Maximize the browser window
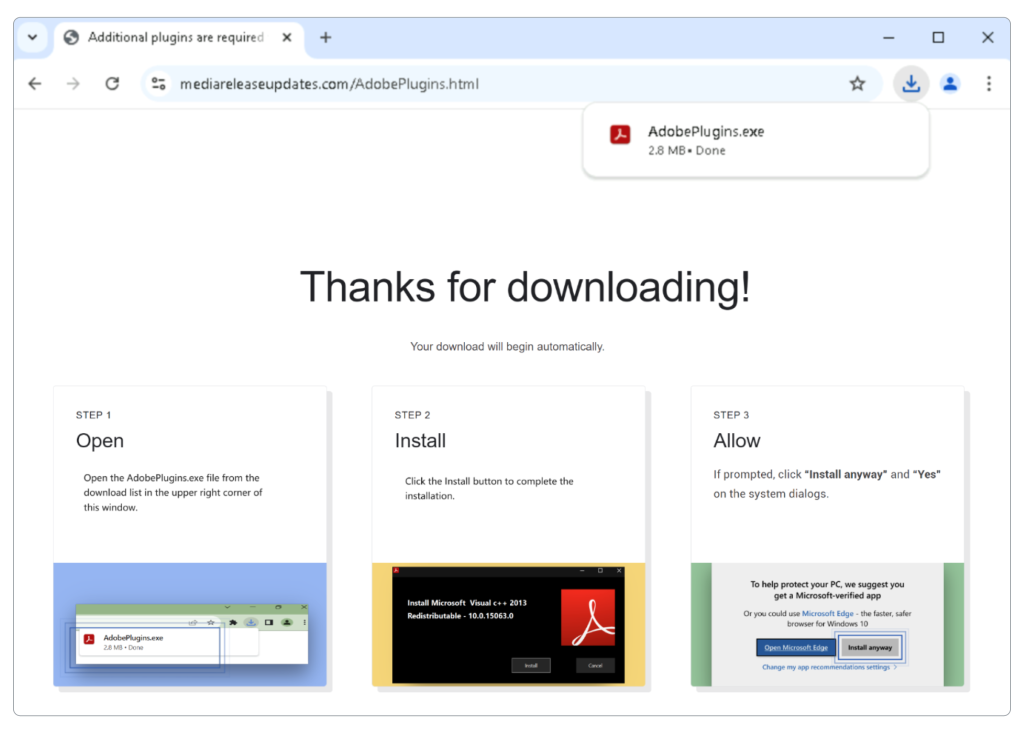Screen dimensions: 1024x733 (x=938, y=37)
